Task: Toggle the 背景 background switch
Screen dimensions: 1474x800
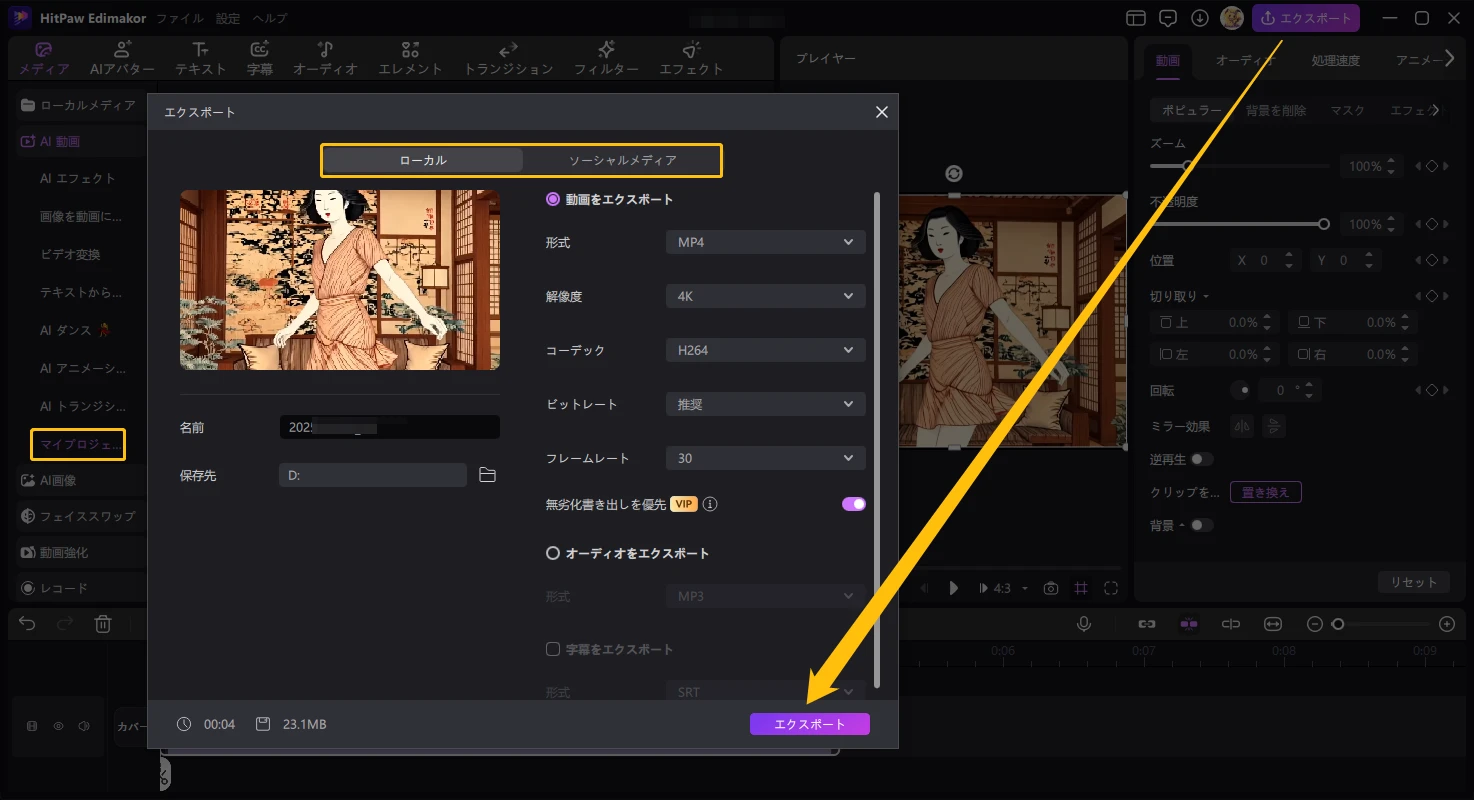Action: (x=1201, y=525)
